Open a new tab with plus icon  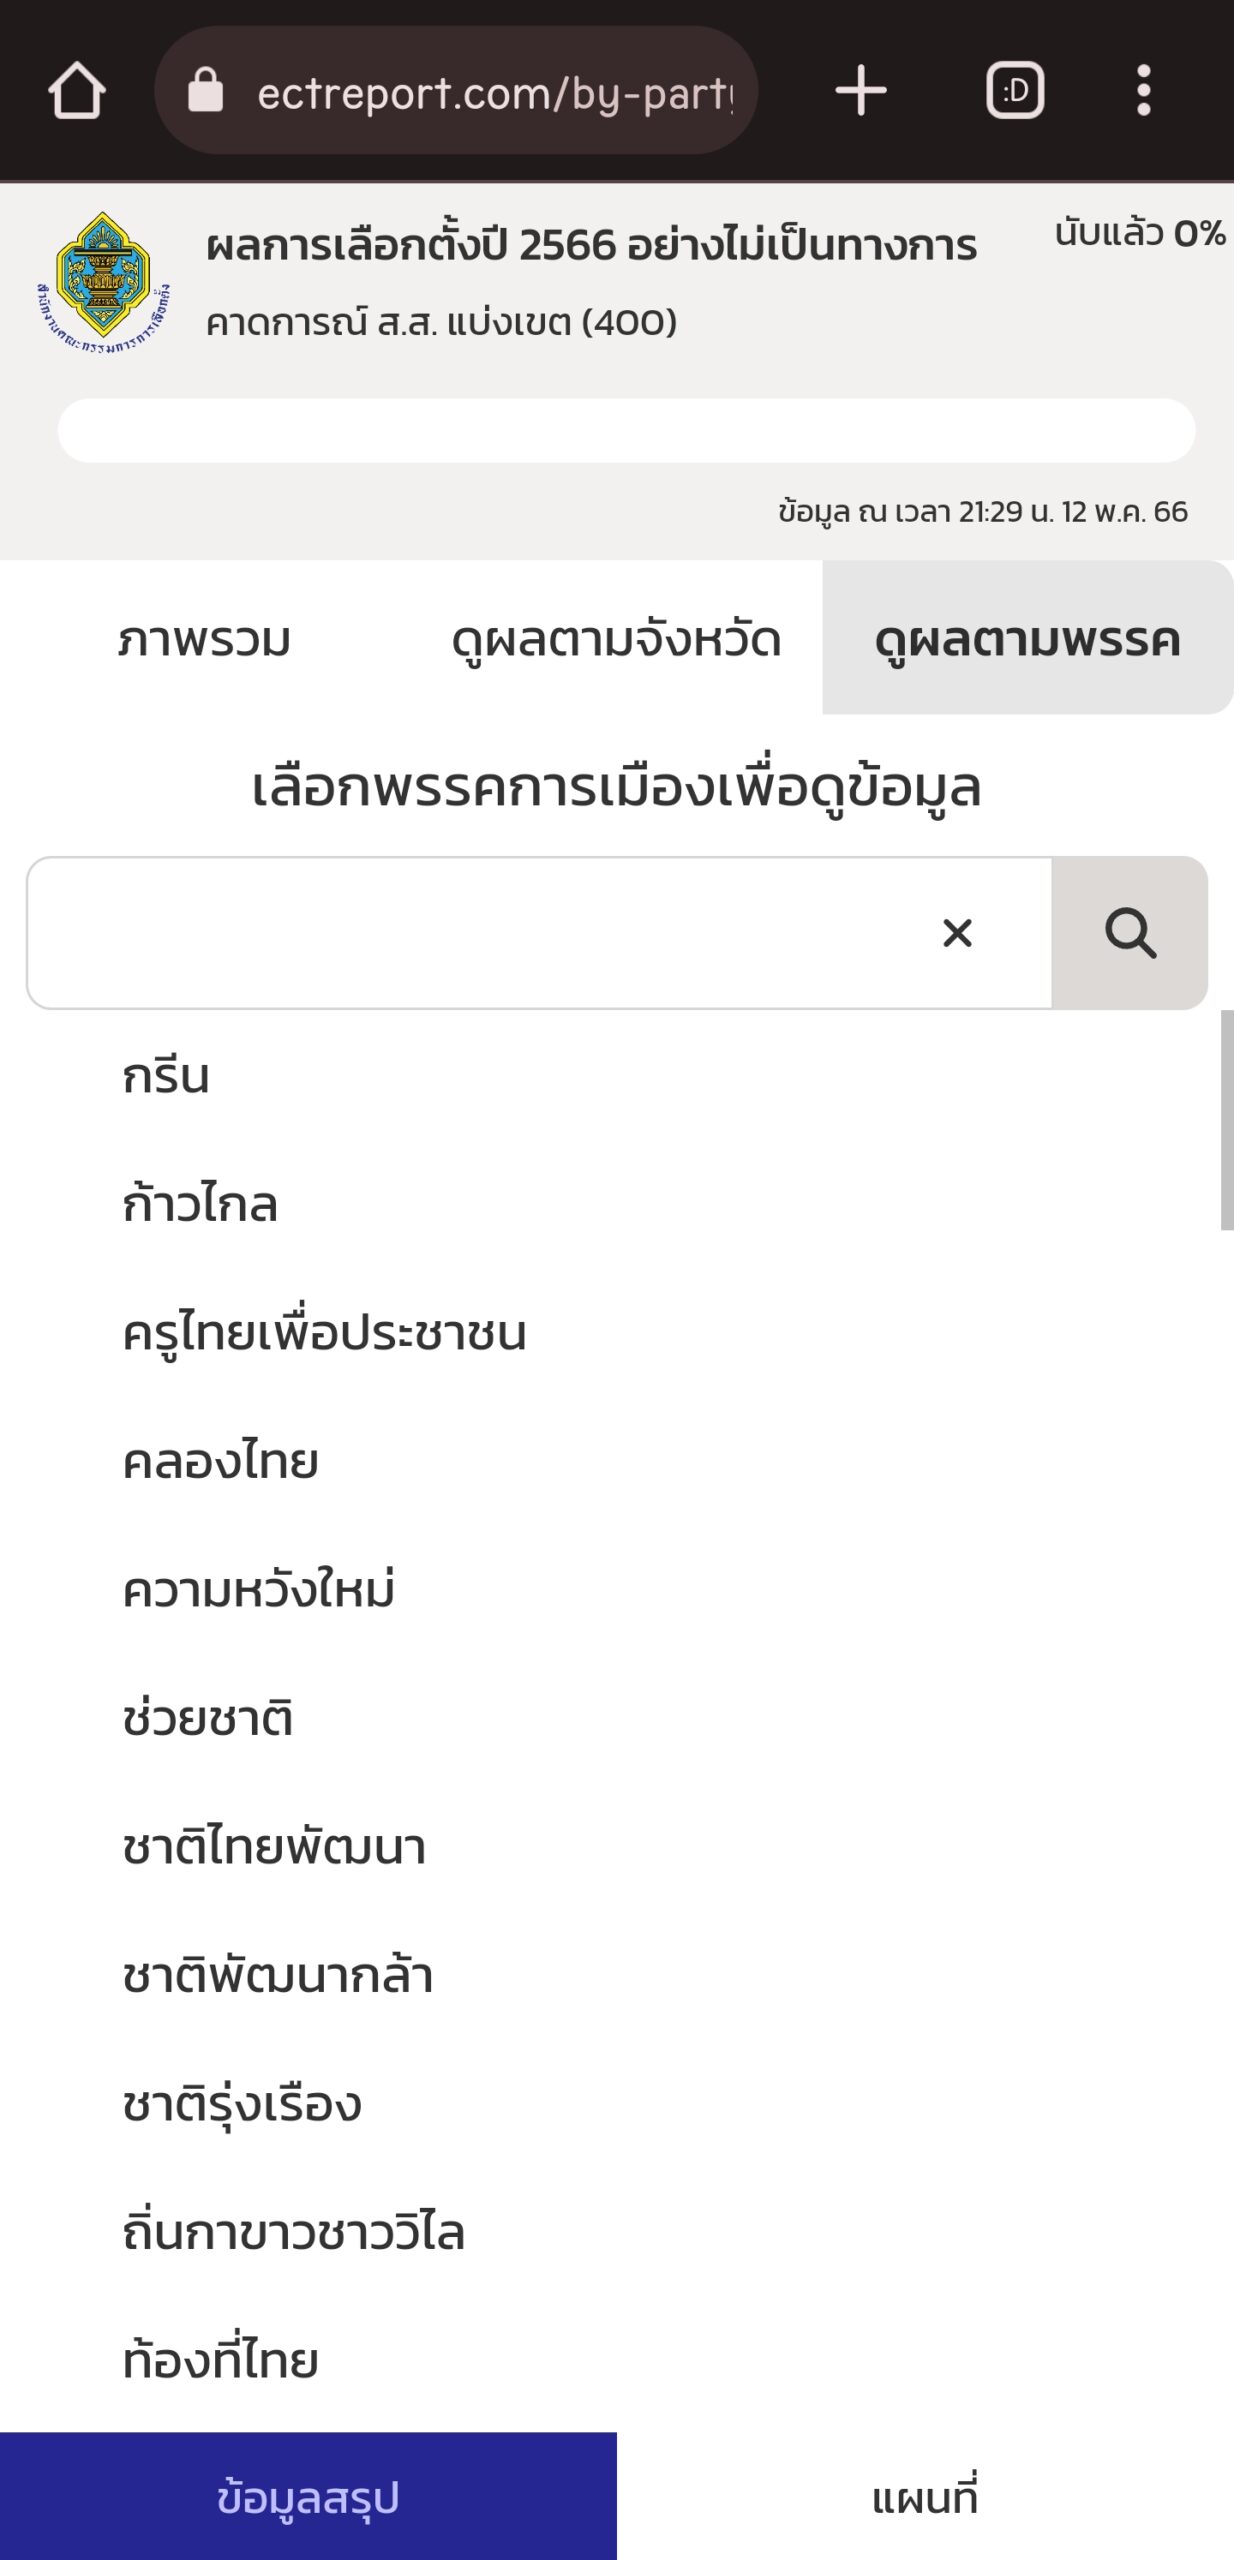860,92
